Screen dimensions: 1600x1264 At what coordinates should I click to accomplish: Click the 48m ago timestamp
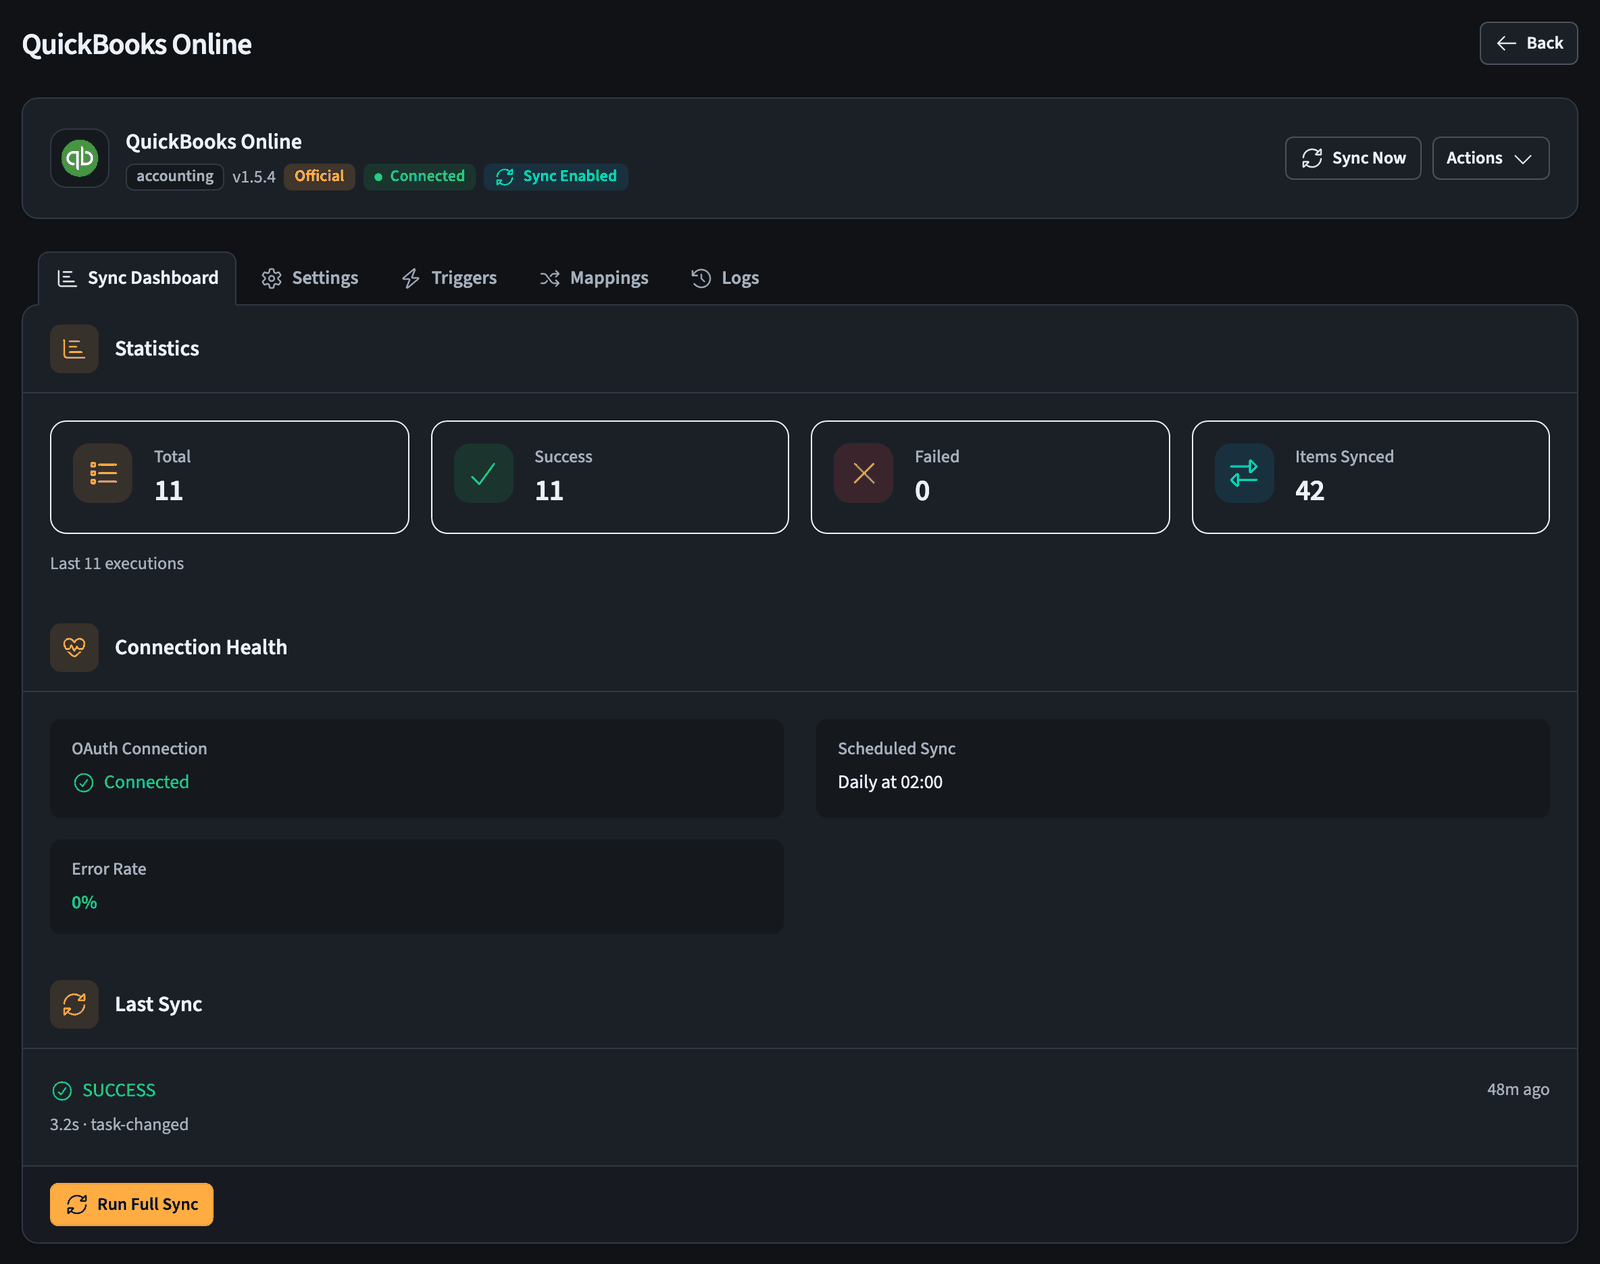click(1518, 1089)
